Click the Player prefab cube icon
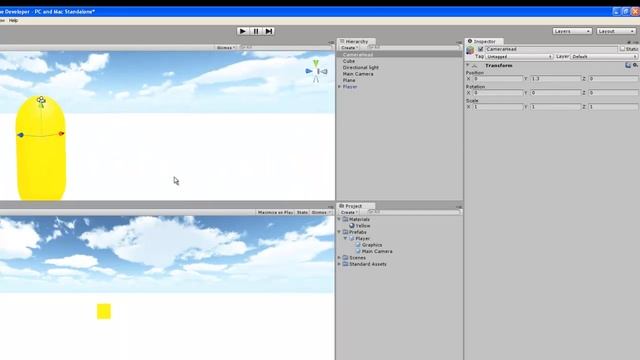This screenshot has width=640, height=360. pyautogui.click(x=351, y=238)
